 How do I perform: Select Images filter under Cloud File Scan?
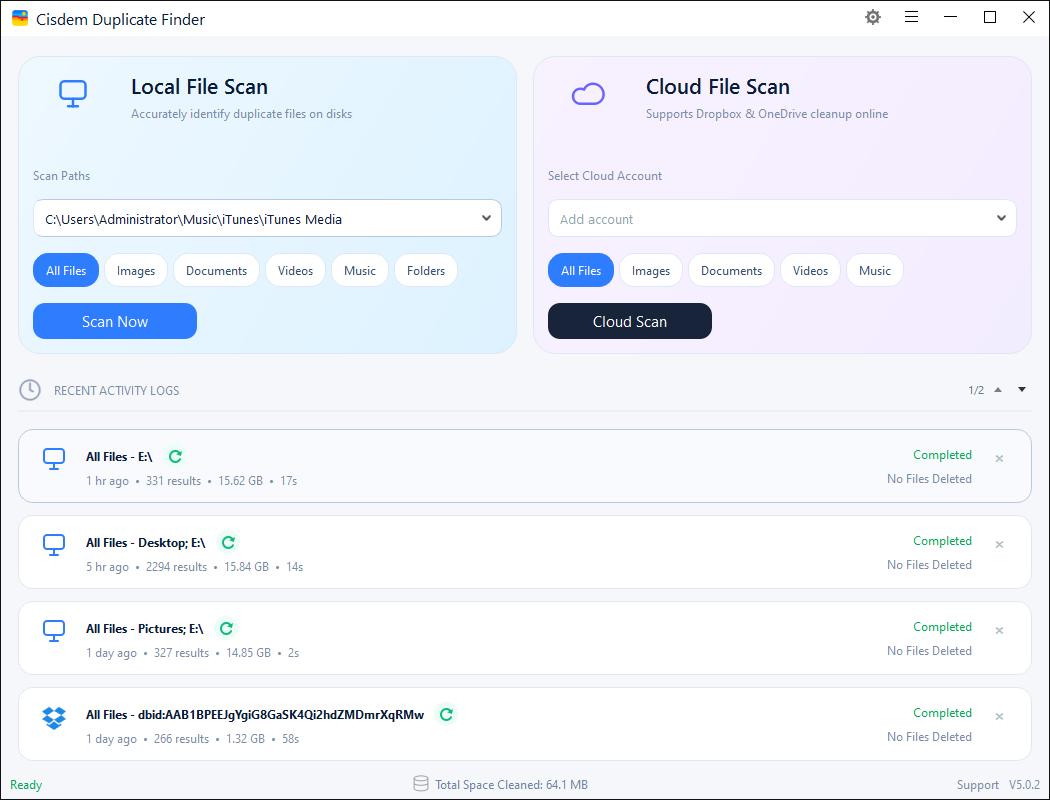(x=651, y=270)
